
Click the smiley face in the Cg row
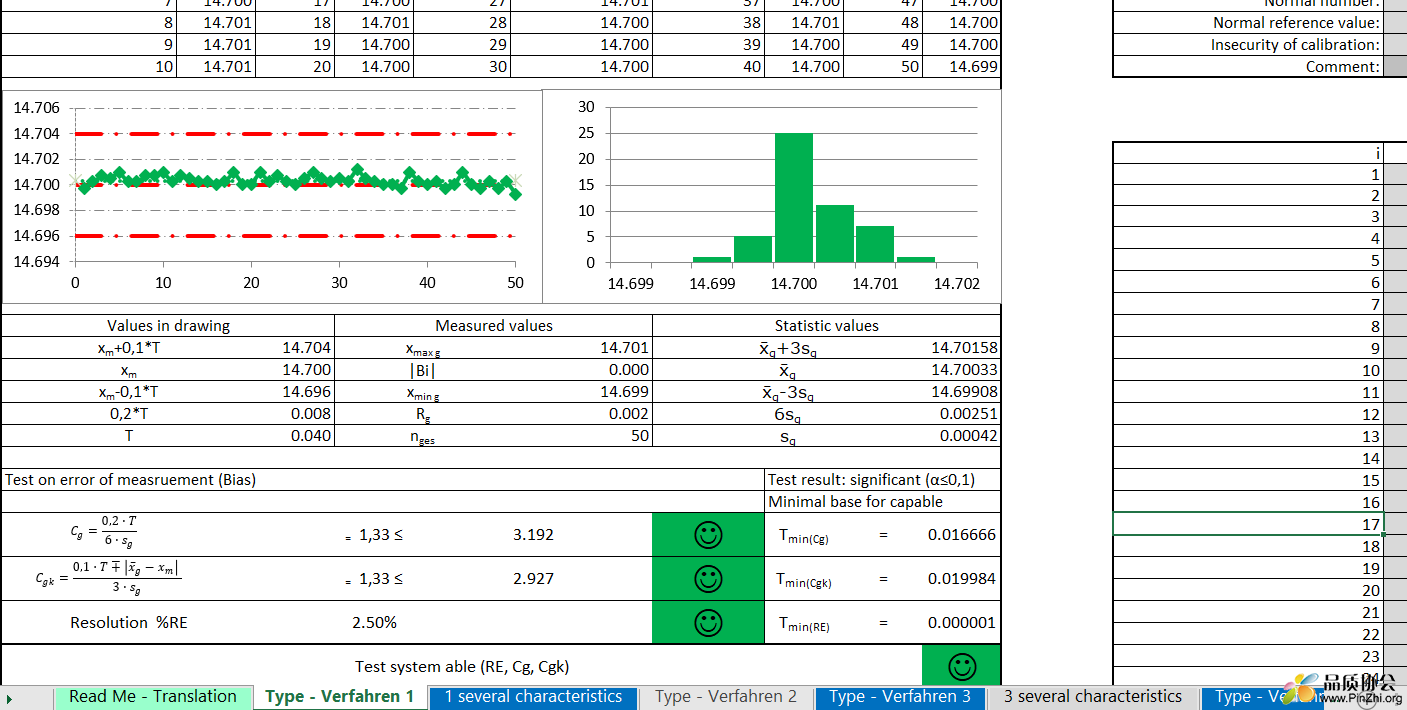[708, 535]
